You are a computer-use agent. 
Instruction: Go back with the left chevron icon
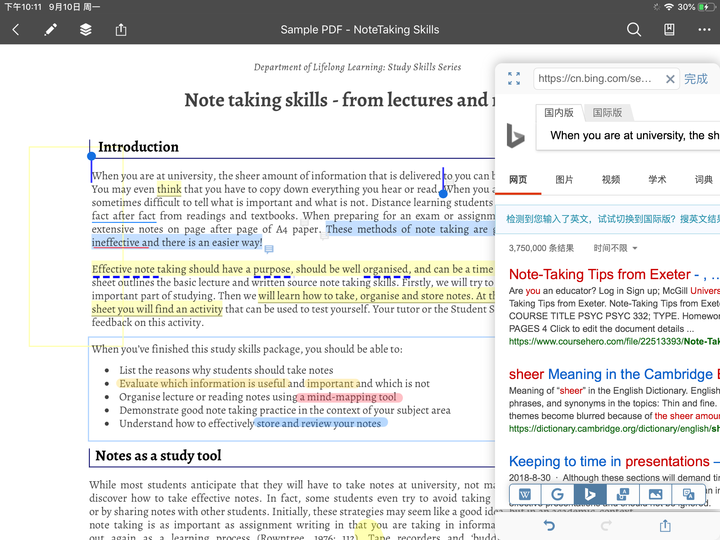16,30
